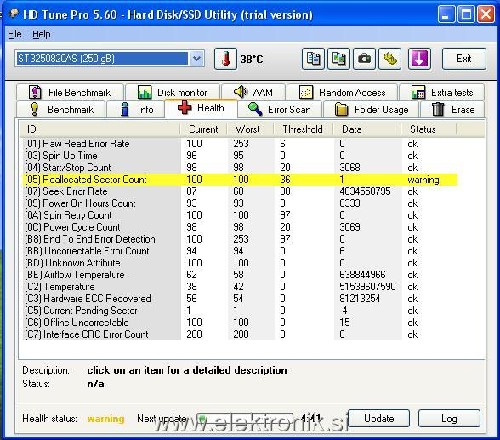Open the File menu
This screenshot has width=500, height=440.
coord(15,34)
